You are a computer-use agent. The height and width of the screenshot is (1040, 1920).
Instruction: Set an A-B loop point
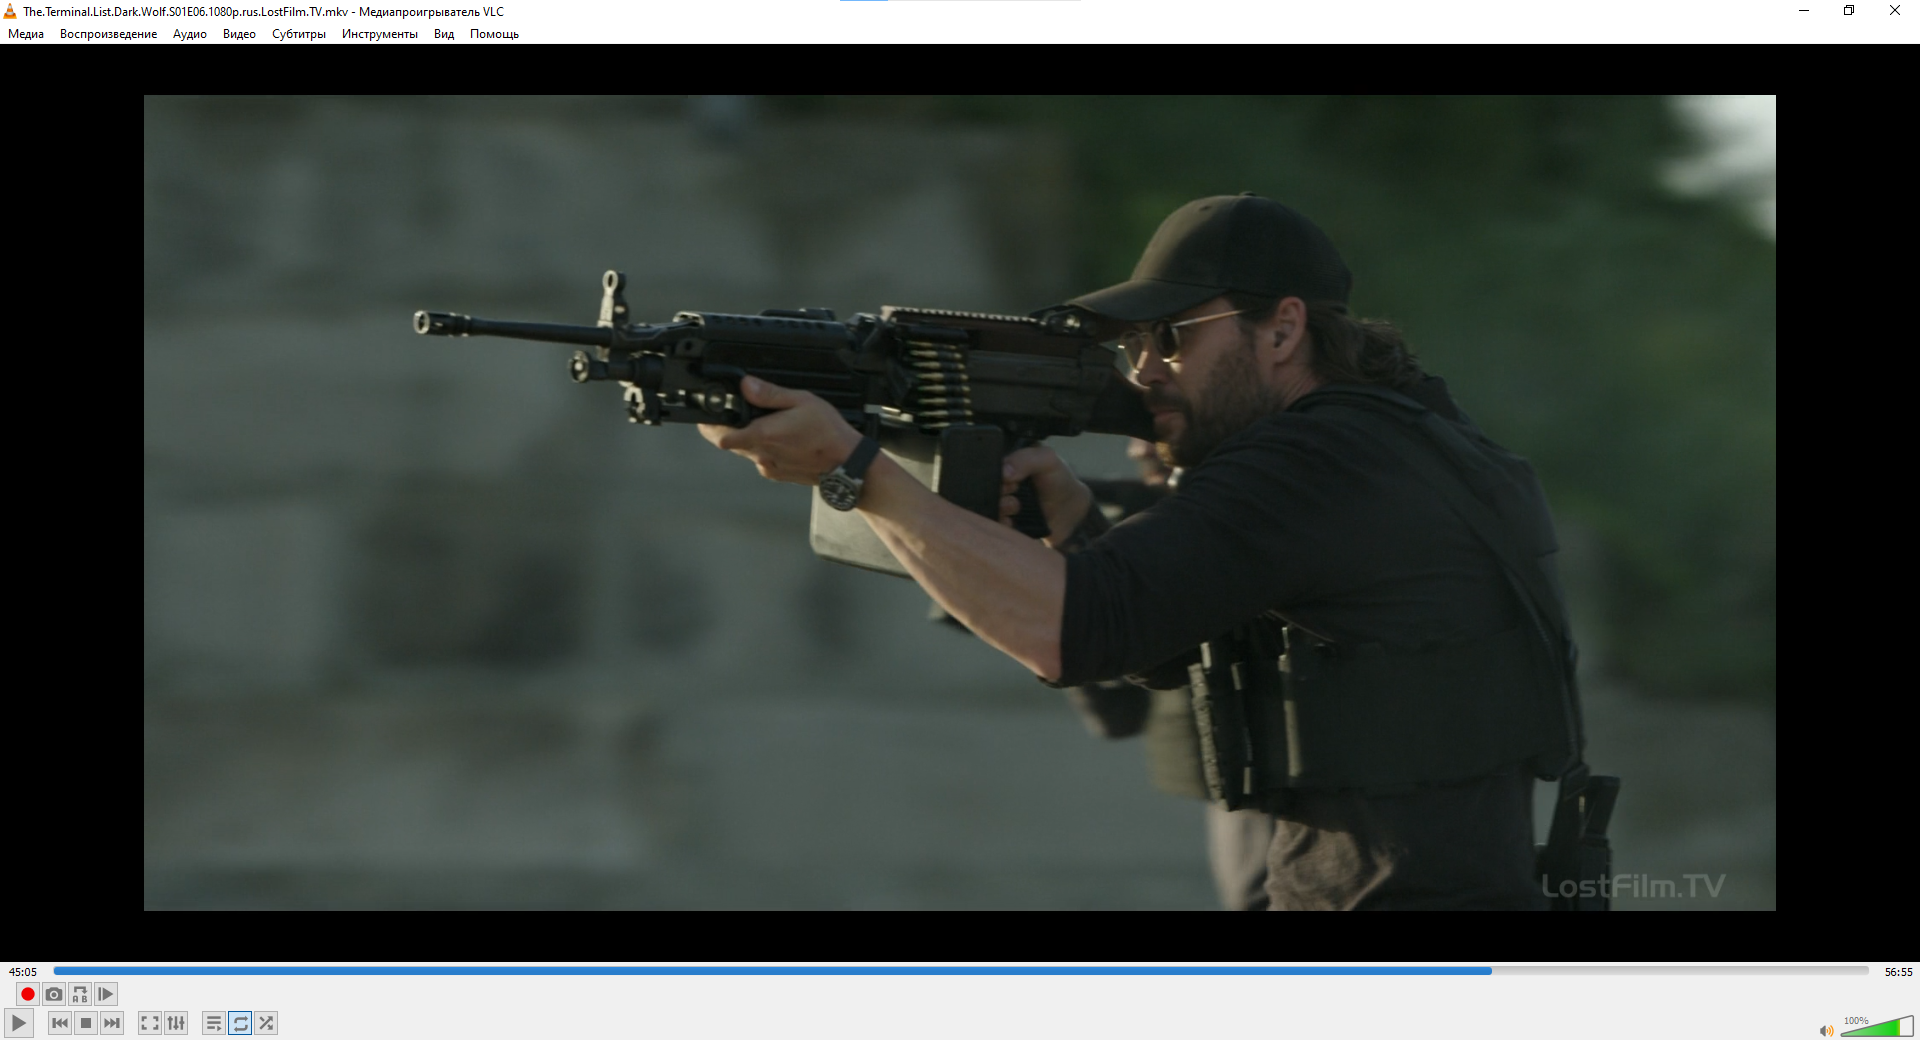point(80,994)
